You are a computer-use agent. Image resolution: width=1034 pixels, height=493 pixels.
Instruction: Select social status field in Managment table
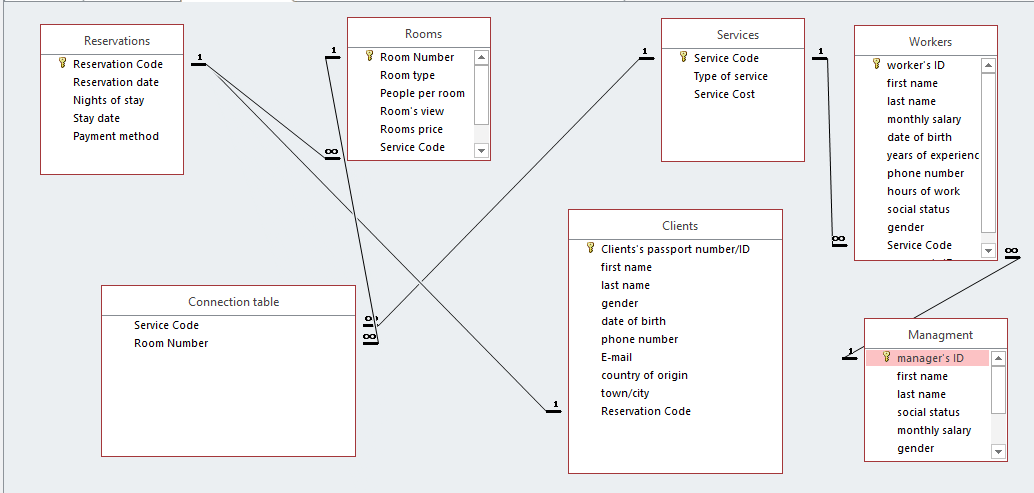pos(927,412)
